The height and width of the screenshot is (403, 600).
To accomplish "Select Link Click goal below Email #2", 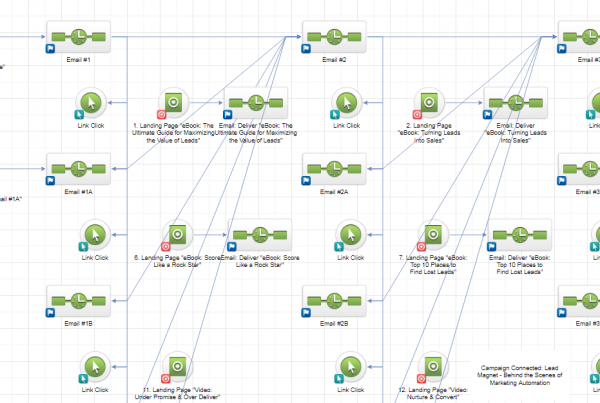I will (347, 102).
